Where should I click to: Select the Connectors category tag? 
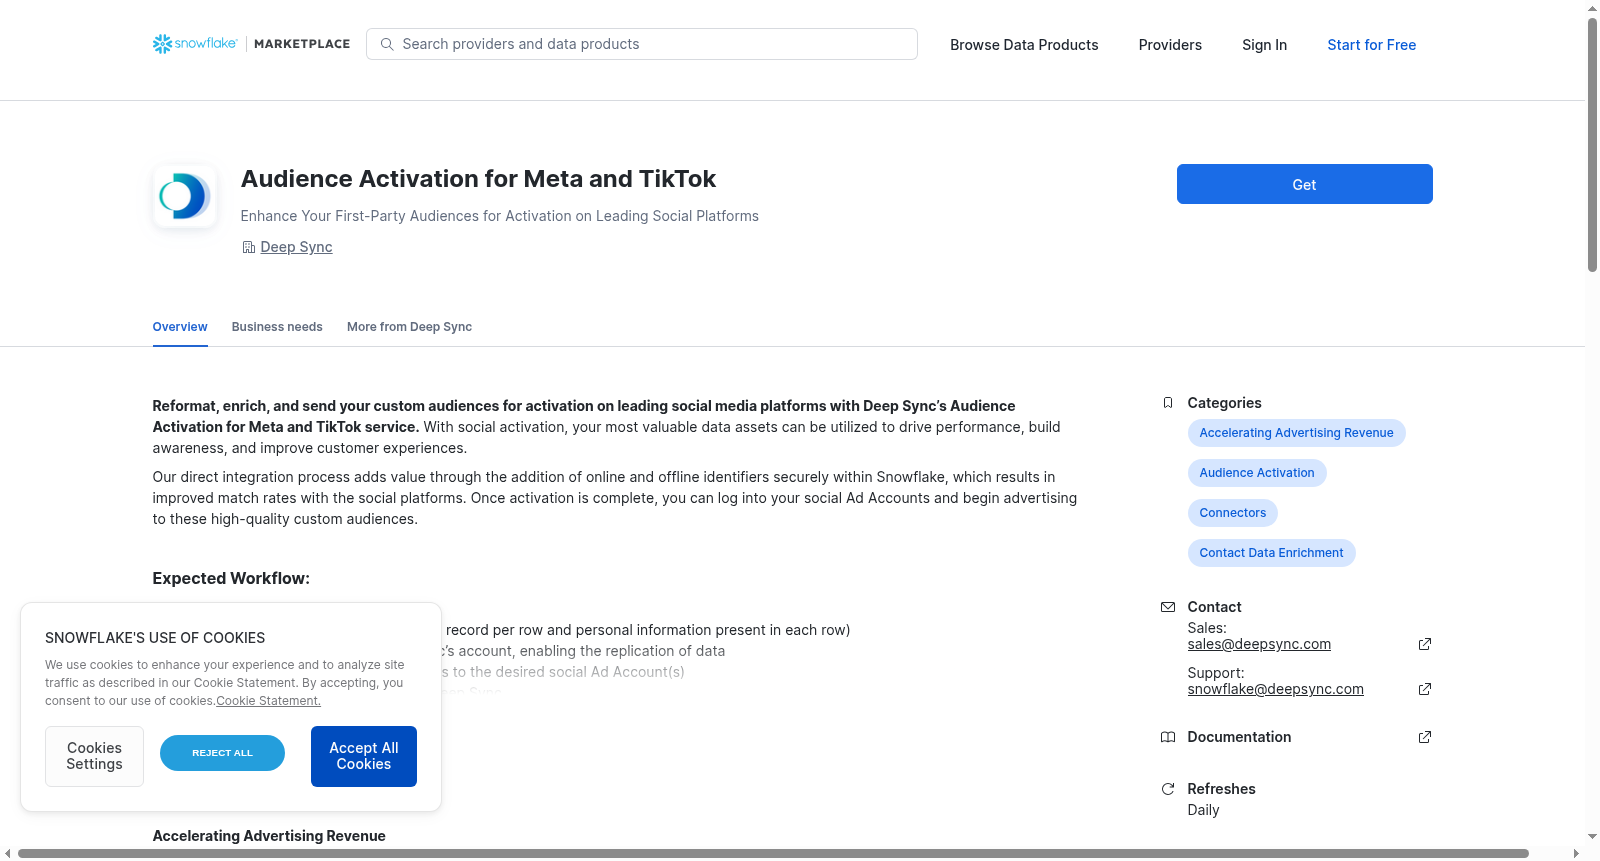1232,513
